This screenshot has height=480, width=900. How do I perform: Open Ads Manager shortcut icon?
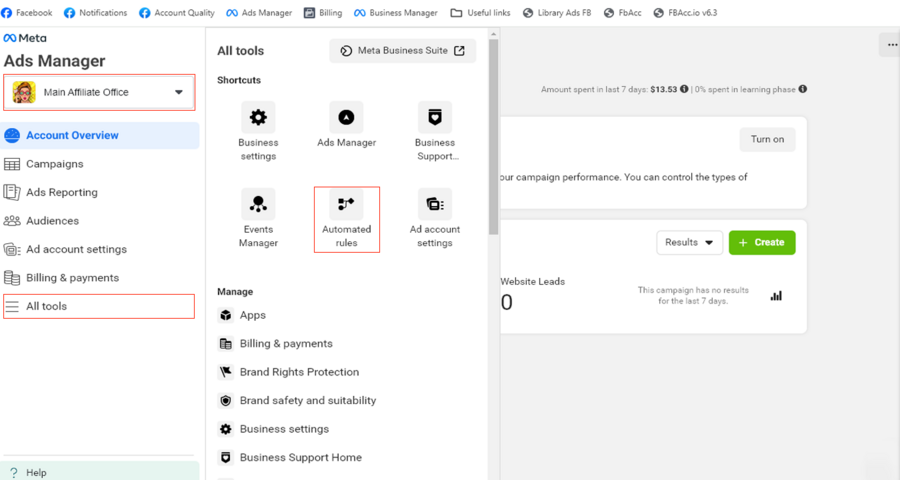[346, 118]
